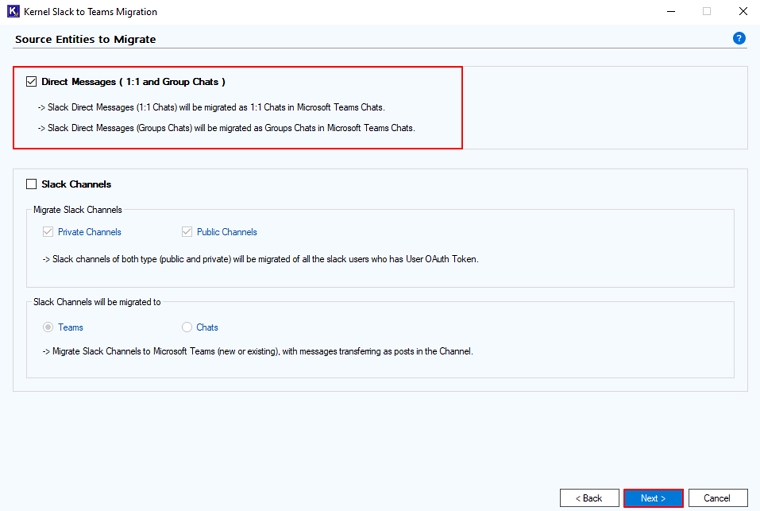
Task: Proceed with the Next button
Action: click(x=653, y=498)
